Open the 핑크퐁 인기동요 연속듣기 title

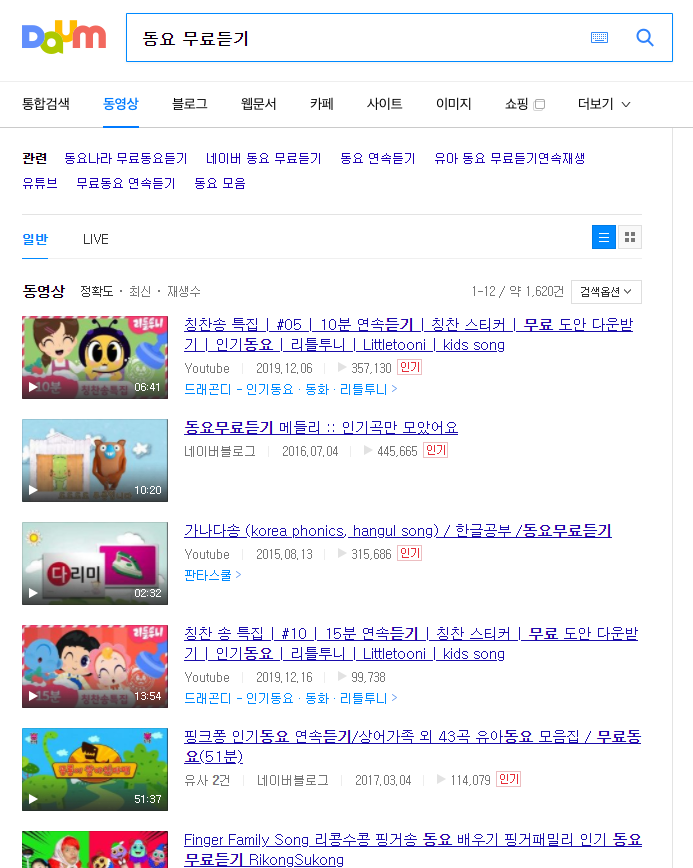[412, 746]
